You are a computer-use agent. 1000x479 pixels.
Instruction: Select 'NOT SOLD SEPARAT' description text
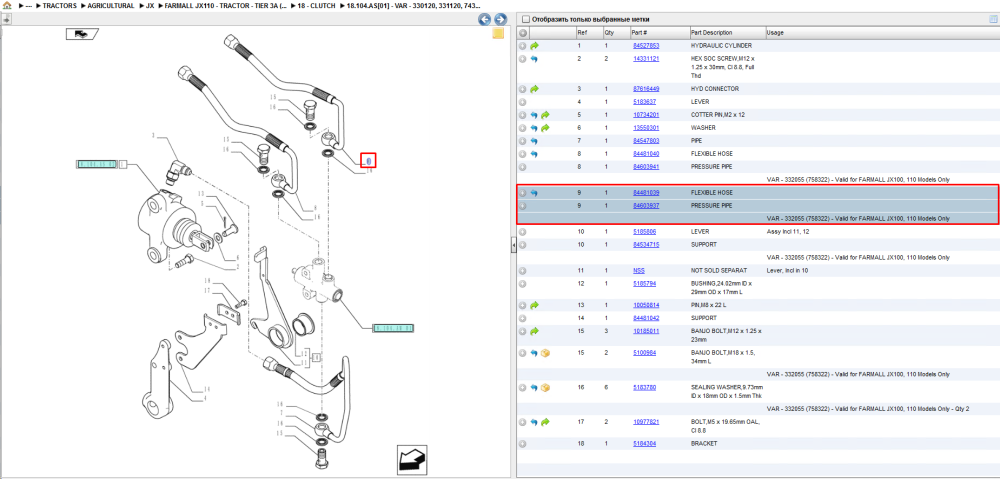pos(719,270)
